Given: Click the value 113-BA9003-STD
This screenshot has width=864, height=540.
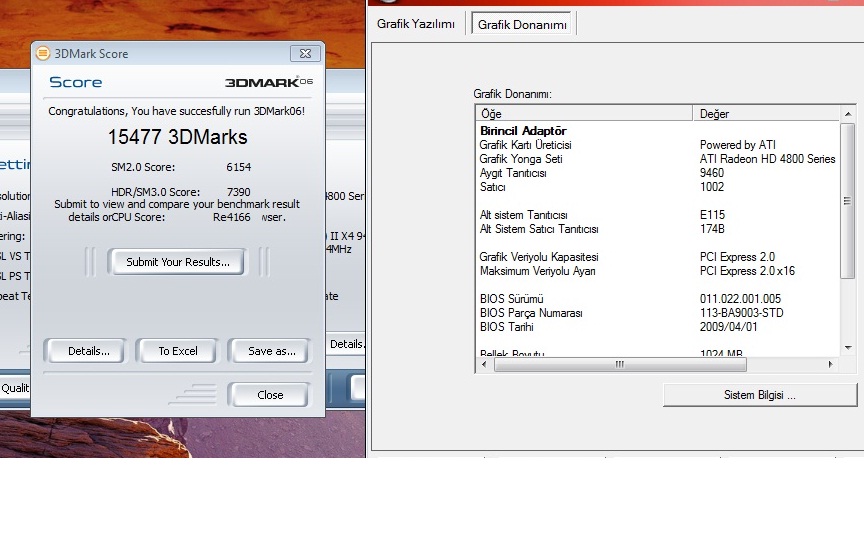Looking at the screenshot, I should [x=742, y=313].
